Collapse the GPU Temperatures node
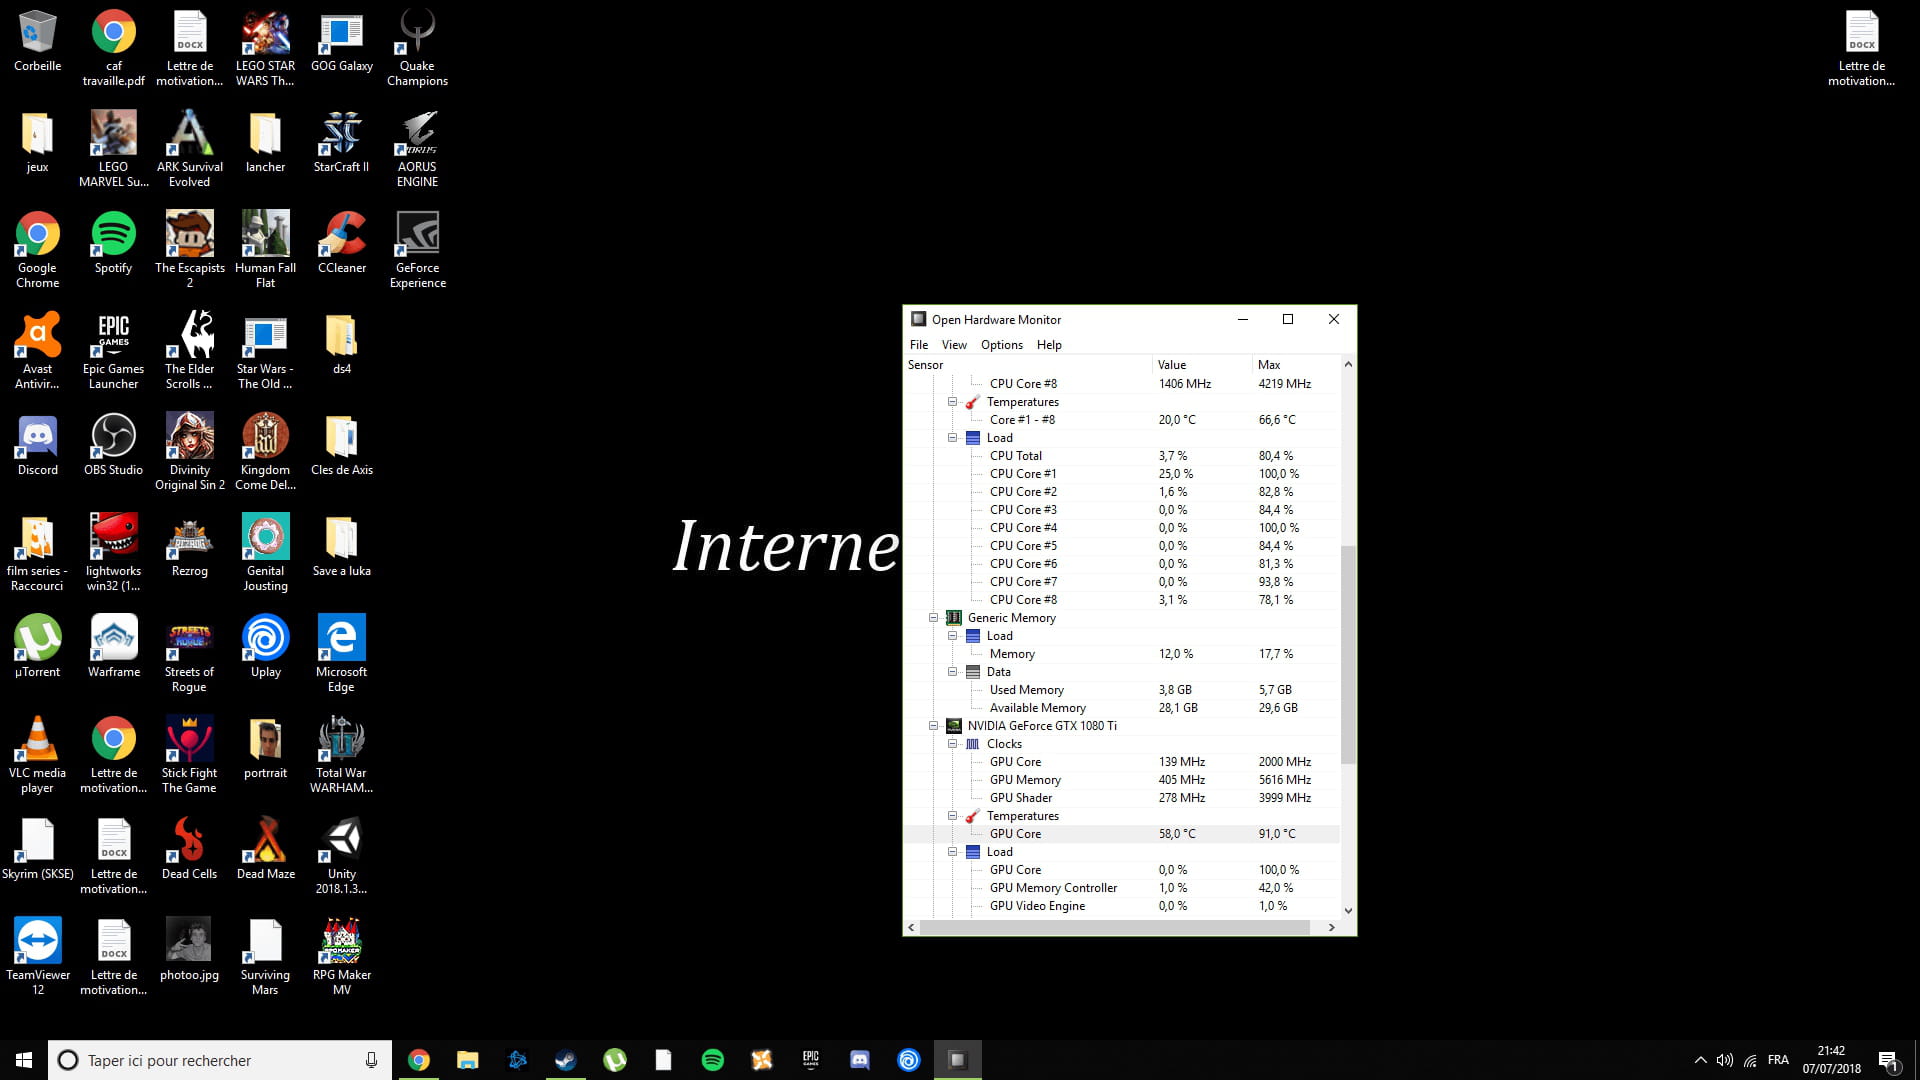The image size is (1920, 1080). [953, 816]
